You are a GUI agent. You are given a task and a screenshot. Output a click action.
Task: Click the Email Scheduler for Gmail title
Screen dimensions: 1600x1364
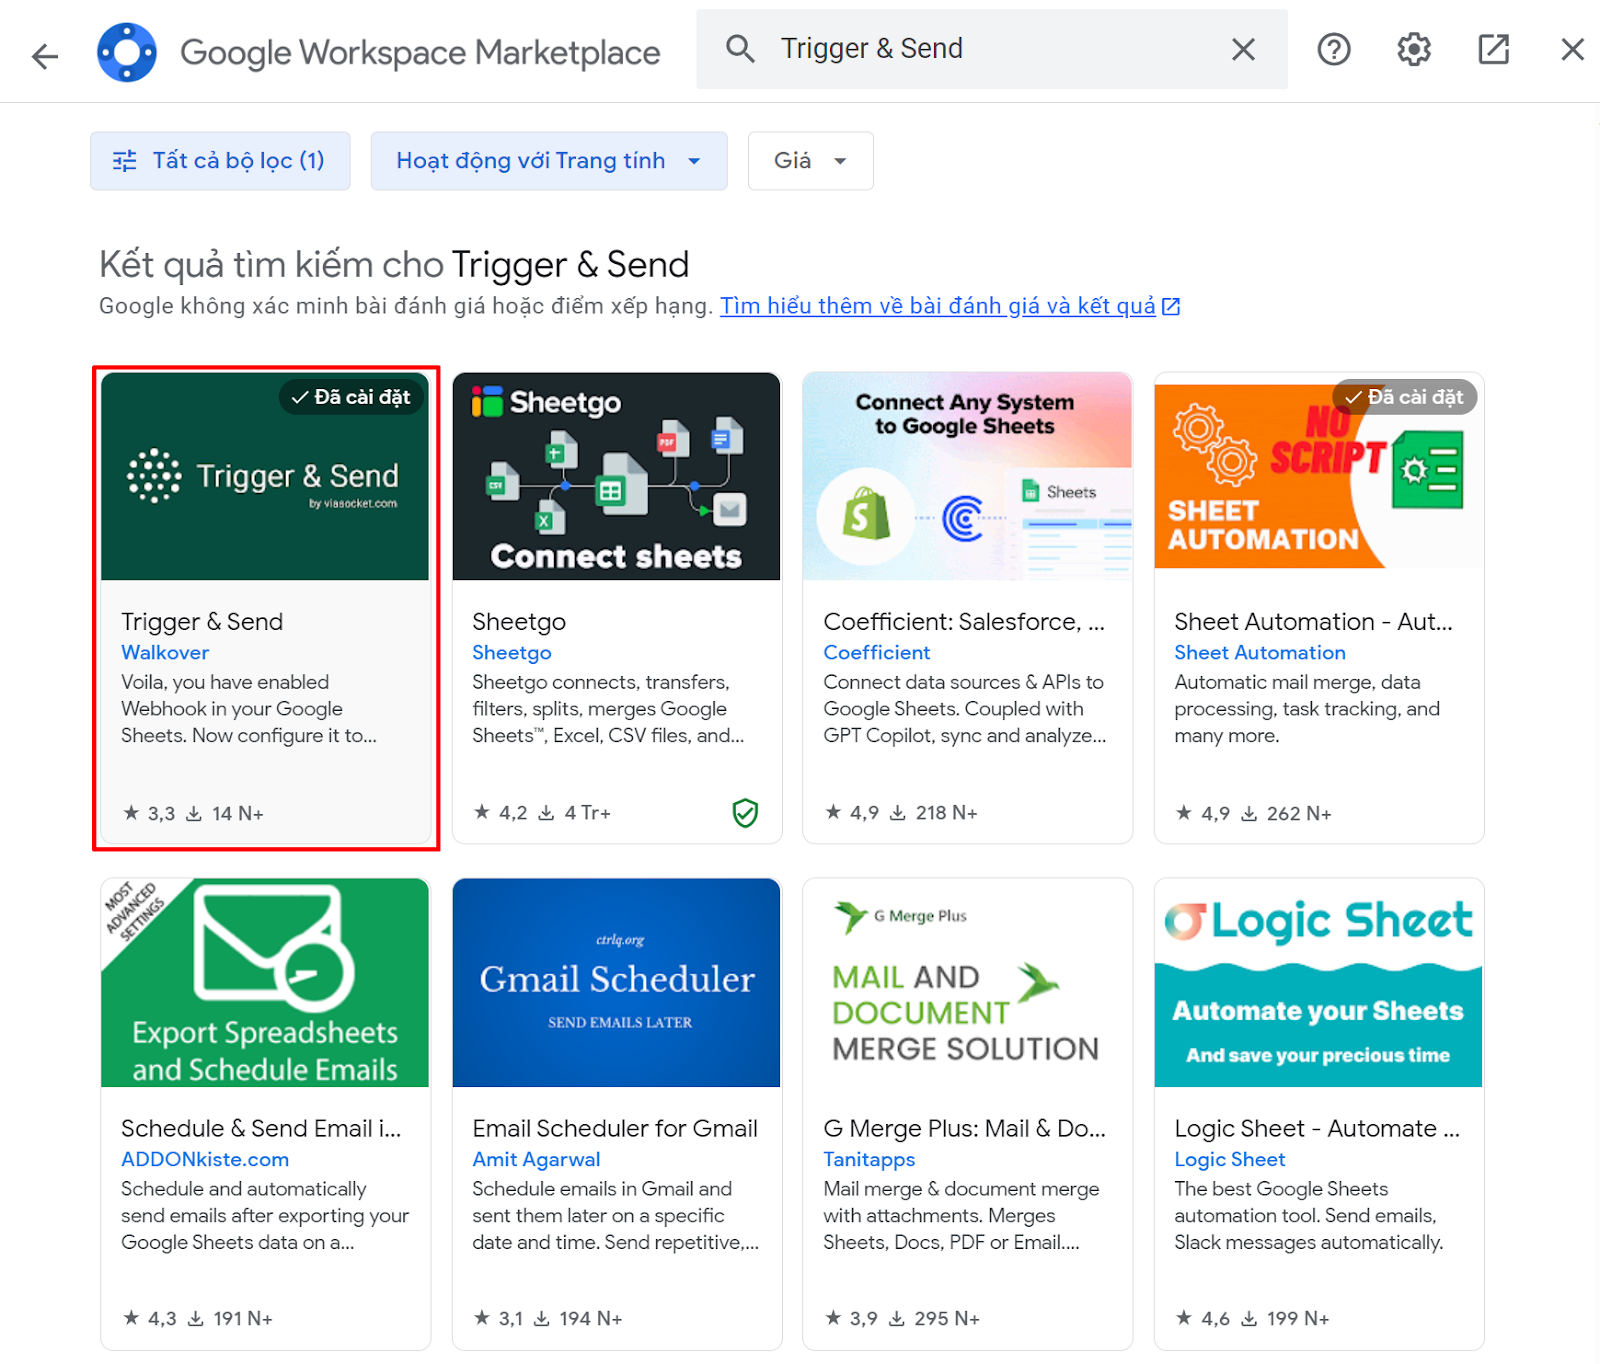pos(615,1129)
